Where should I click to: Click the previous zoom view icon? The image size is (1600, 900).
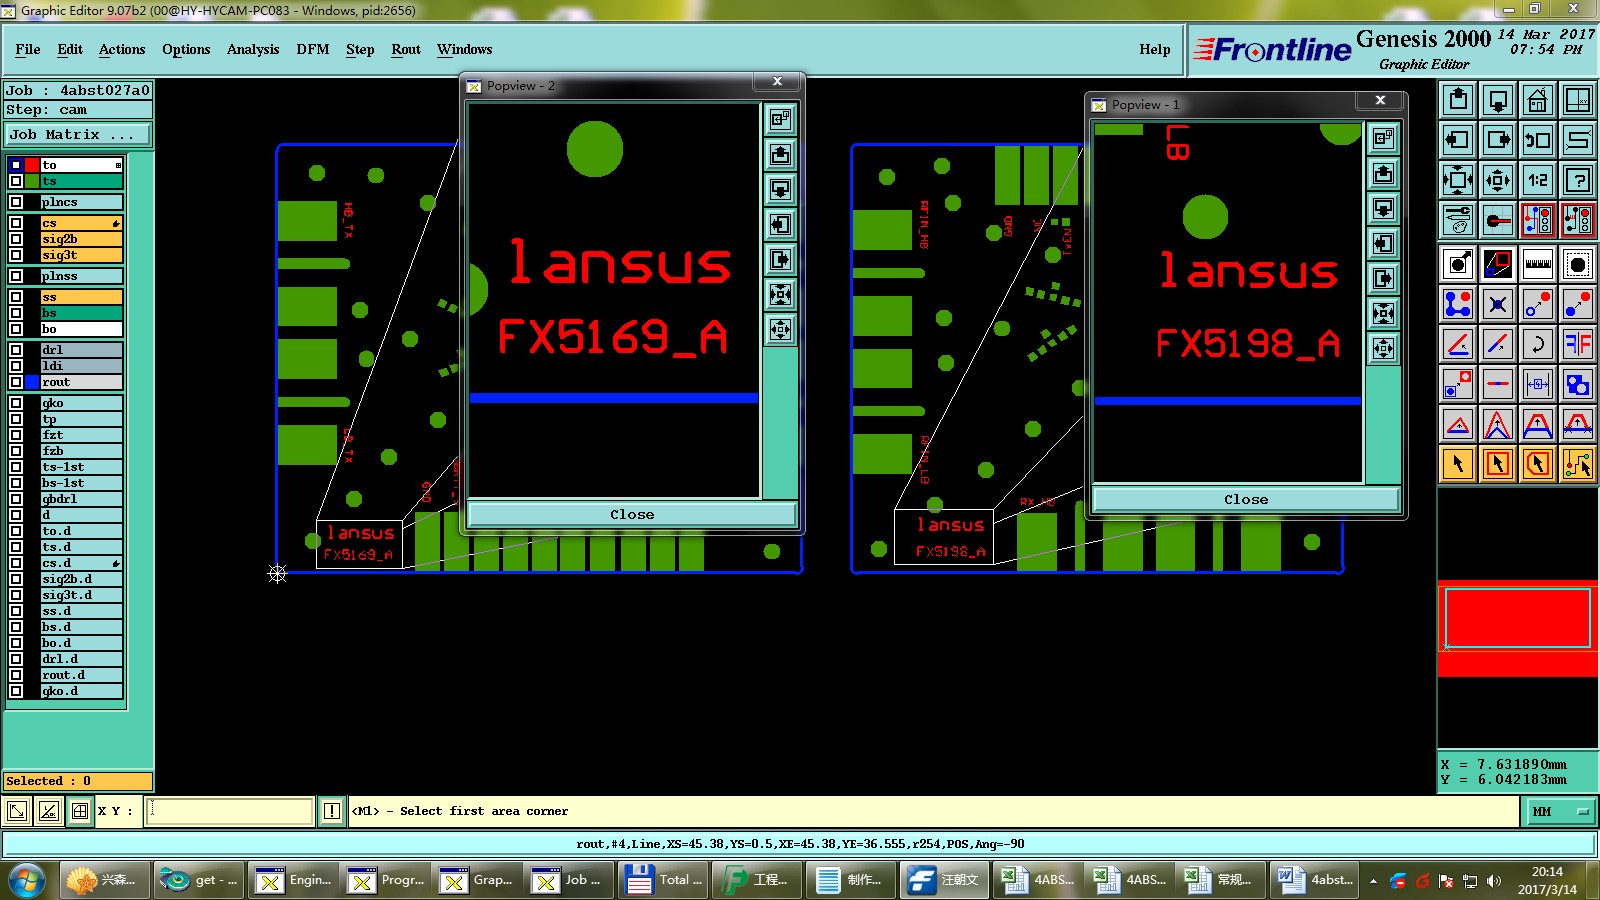(x=1538, y=140)
